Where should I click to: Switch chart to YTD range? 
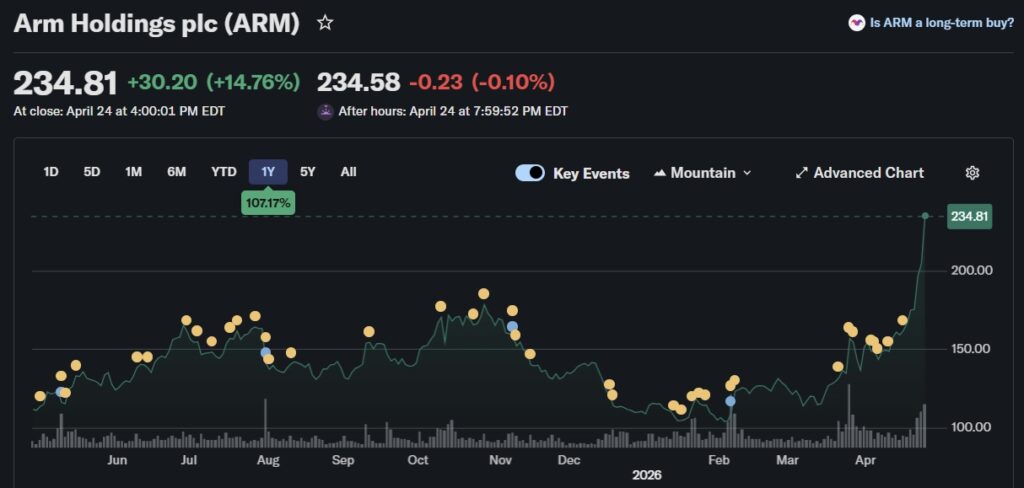click(x=224, y=172)
